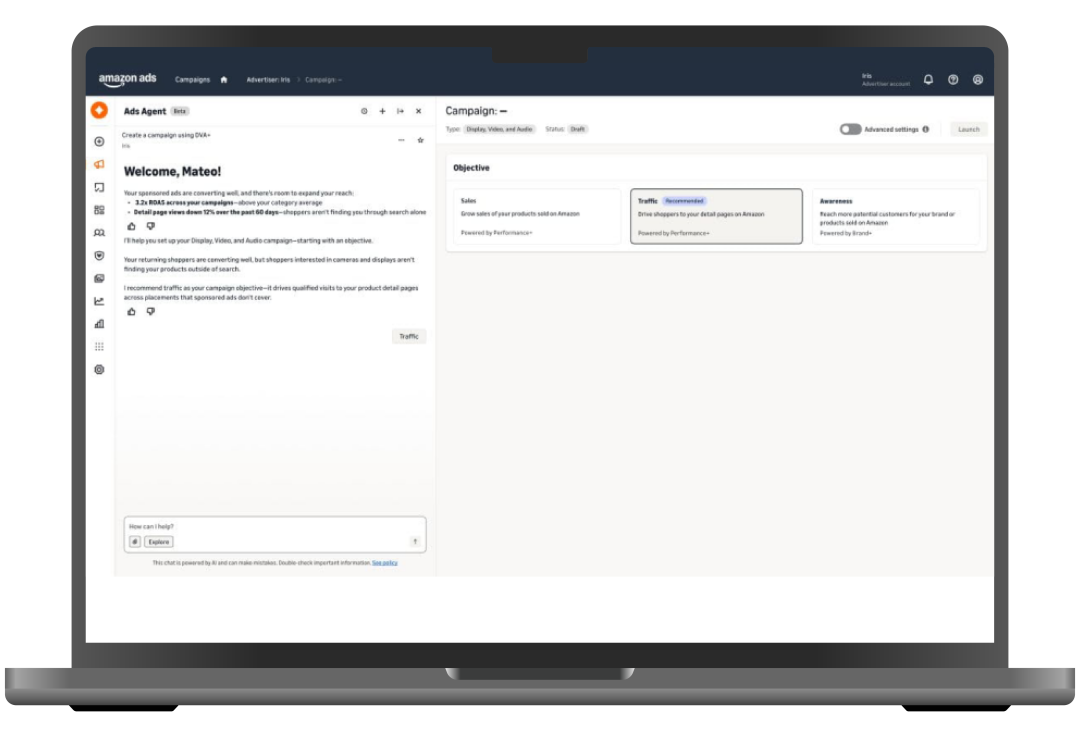
Task: Open the dotted grid apps icon in the sidebar
Action: click(x=99, y=346)
